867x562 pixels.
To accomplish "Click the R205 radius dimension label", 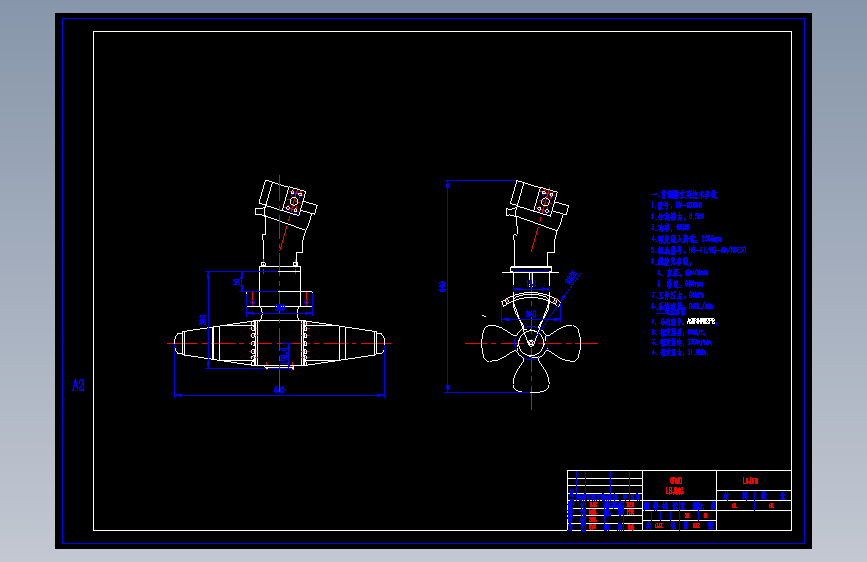I will 571,277.
